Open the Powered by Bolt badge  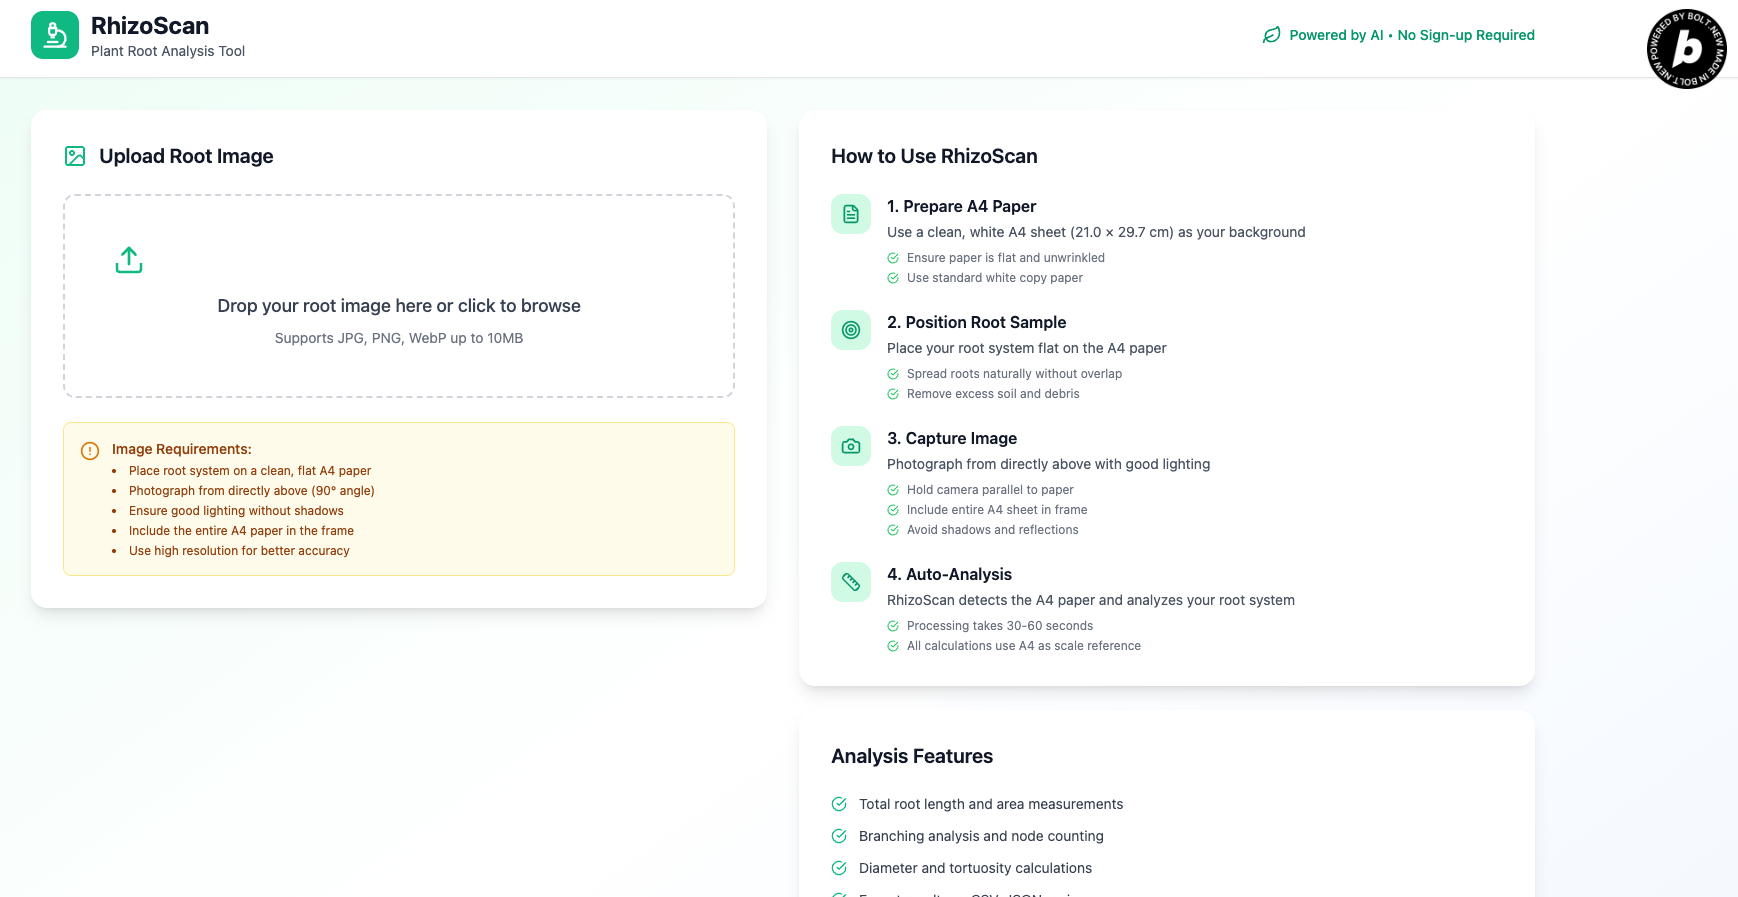point(1686,49)
